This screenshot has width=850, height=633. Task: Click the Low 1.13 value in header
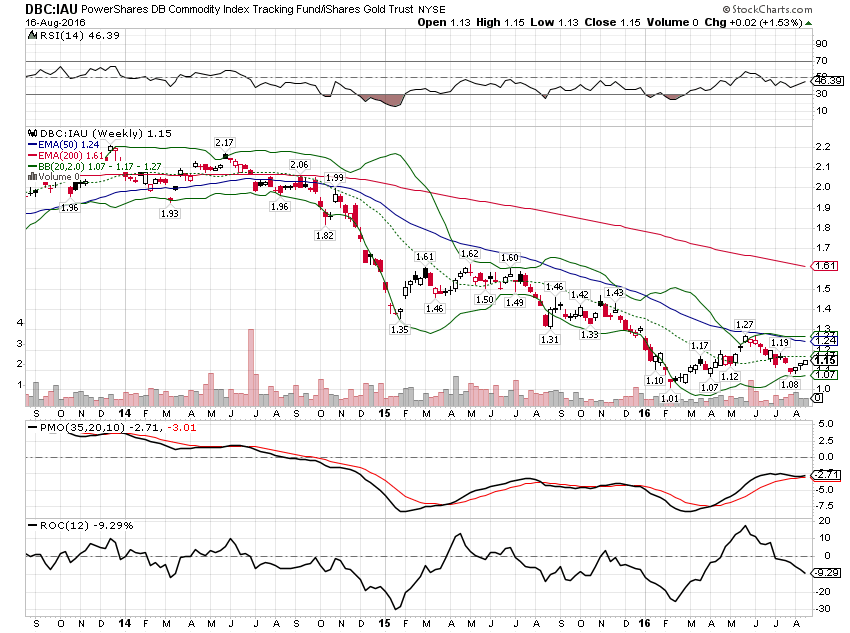coord(555,23)
